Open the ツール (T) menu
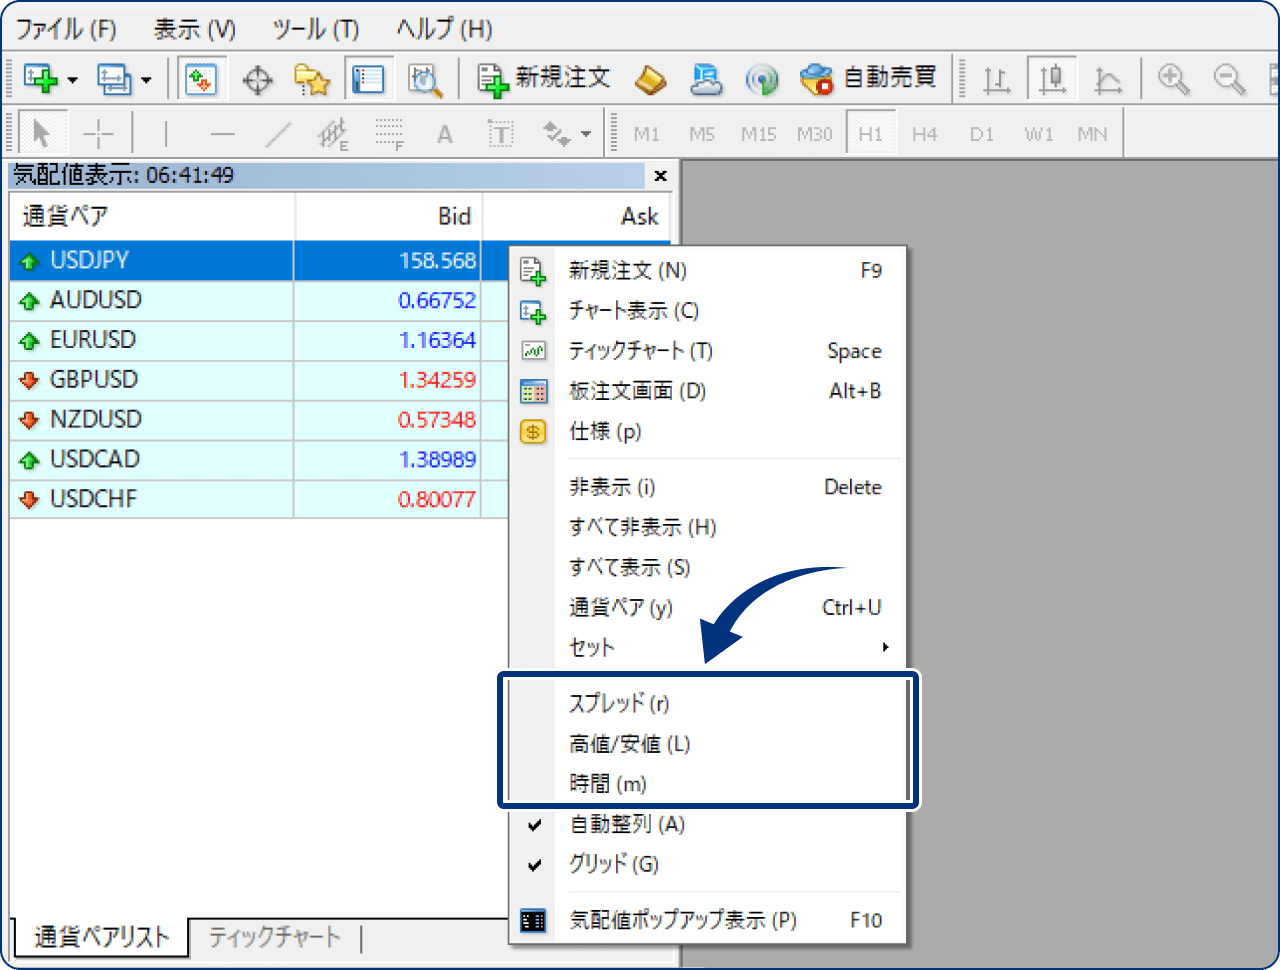The height and width of the screenshot is (970, 1280). click(315, 29)
